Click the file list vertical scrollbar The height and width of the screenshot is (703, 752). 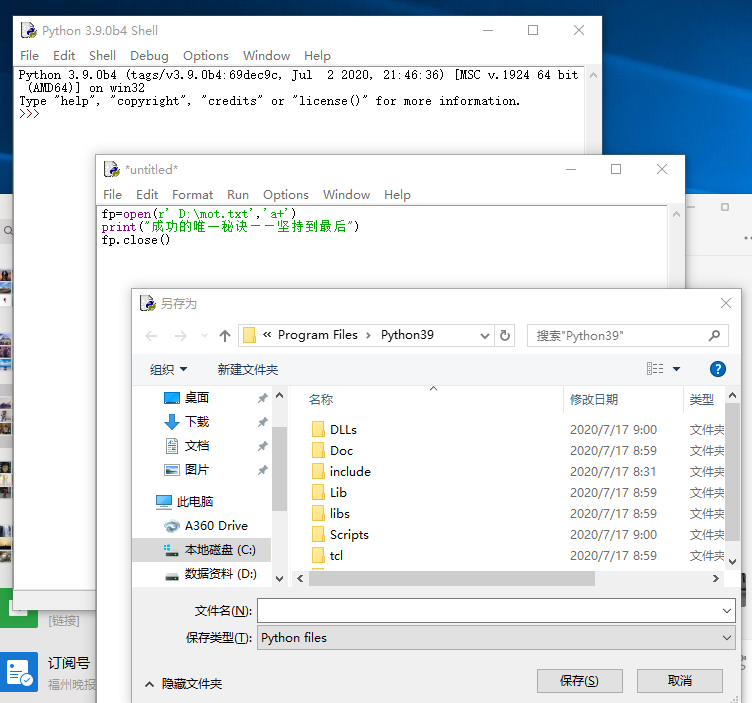[x=732, y=471]
